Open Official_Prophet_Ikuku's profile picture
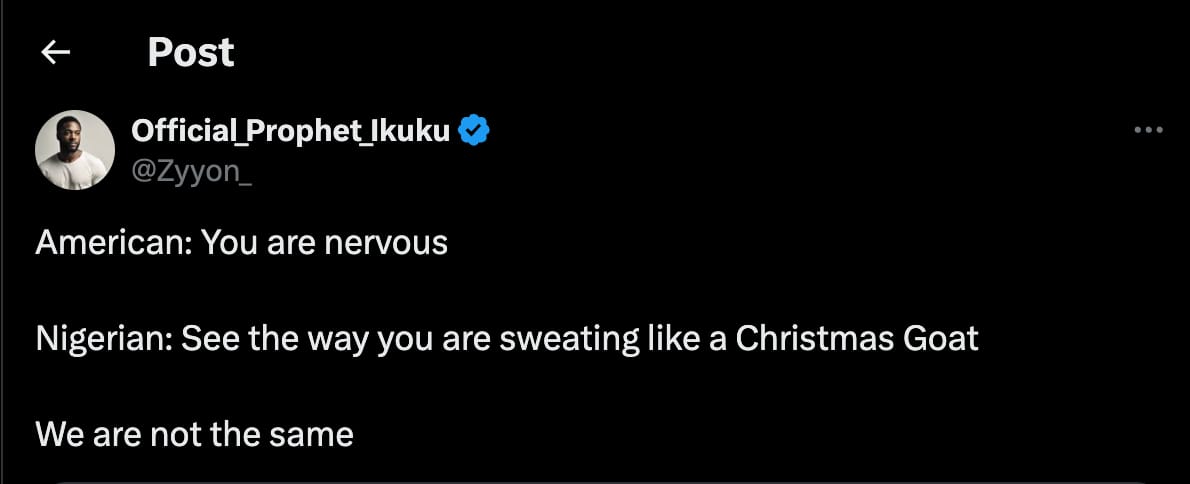 pos(74,150)
